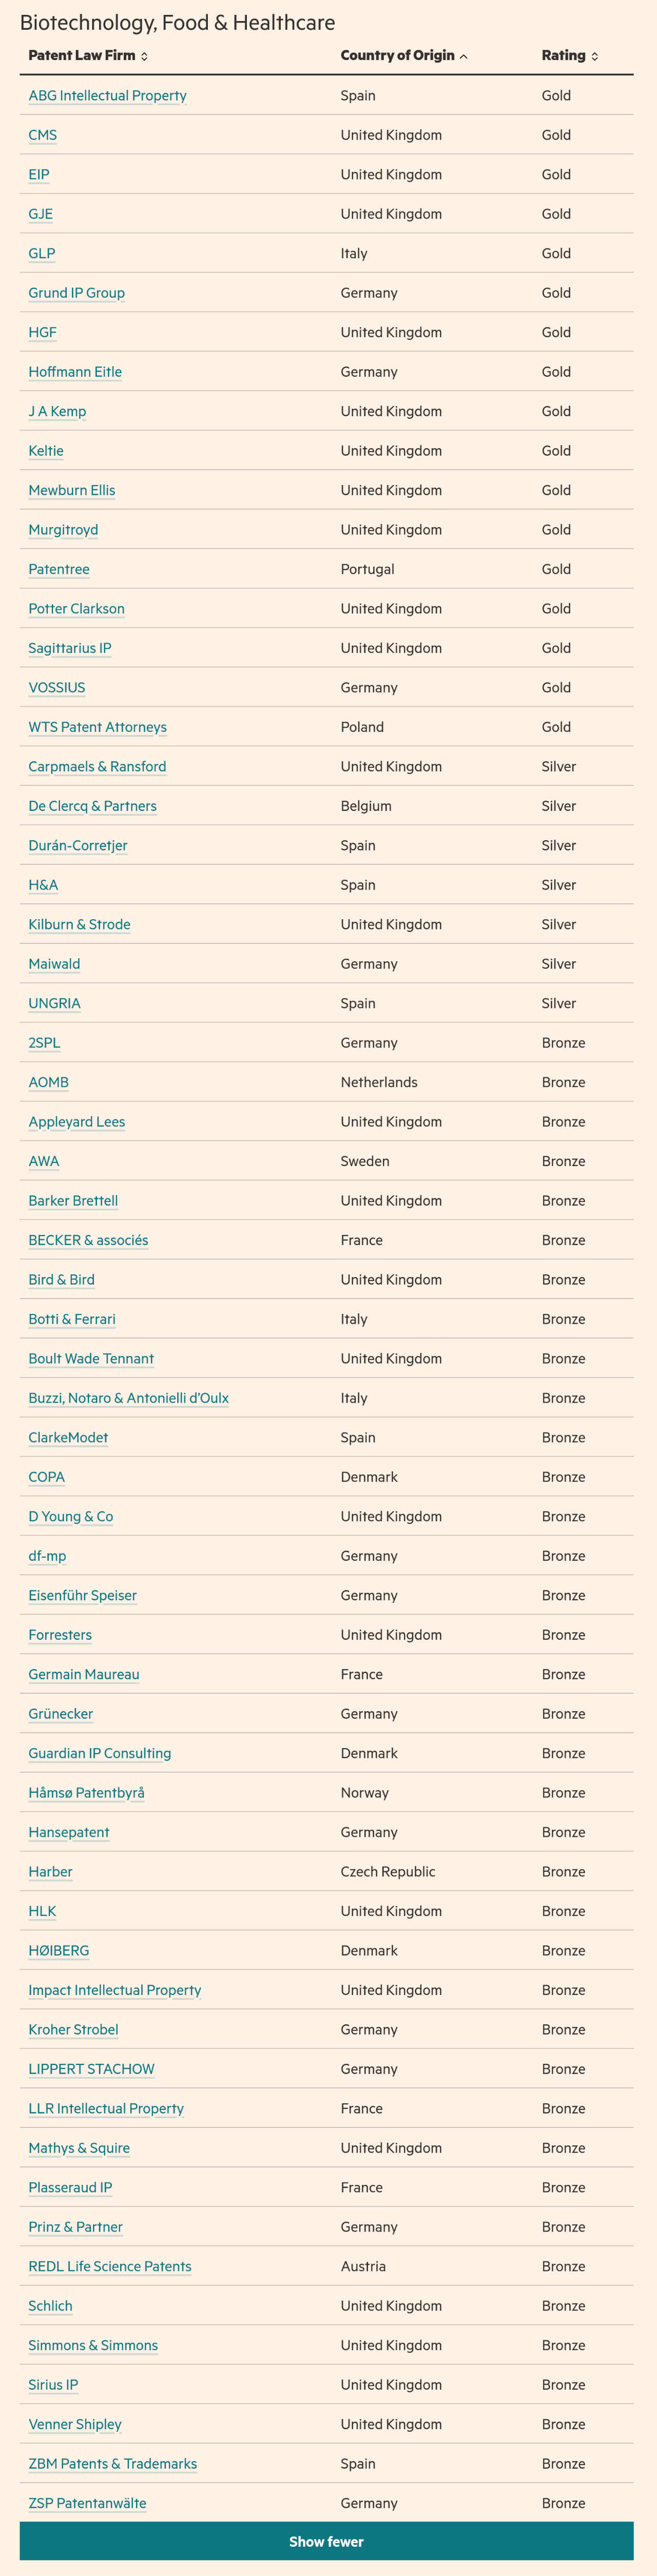Click the Kilburn & Strode link

click(x=79, y=925)
